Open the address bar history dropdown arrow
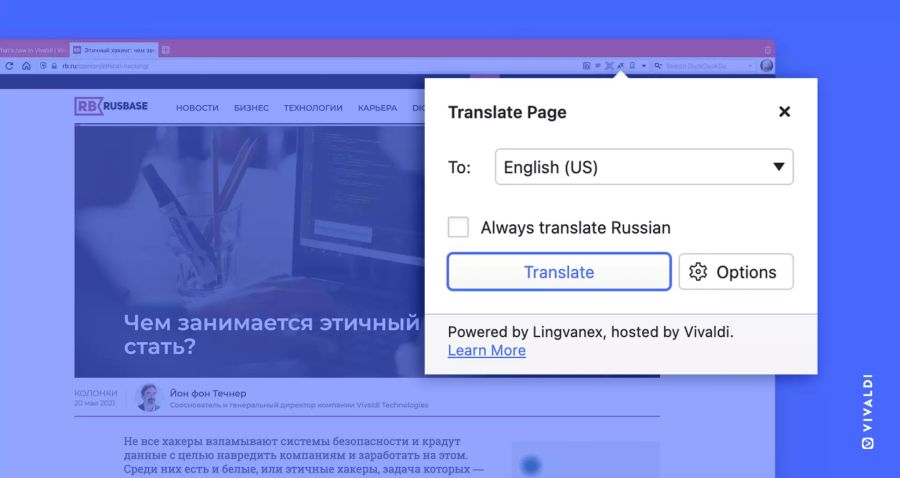 643,66
